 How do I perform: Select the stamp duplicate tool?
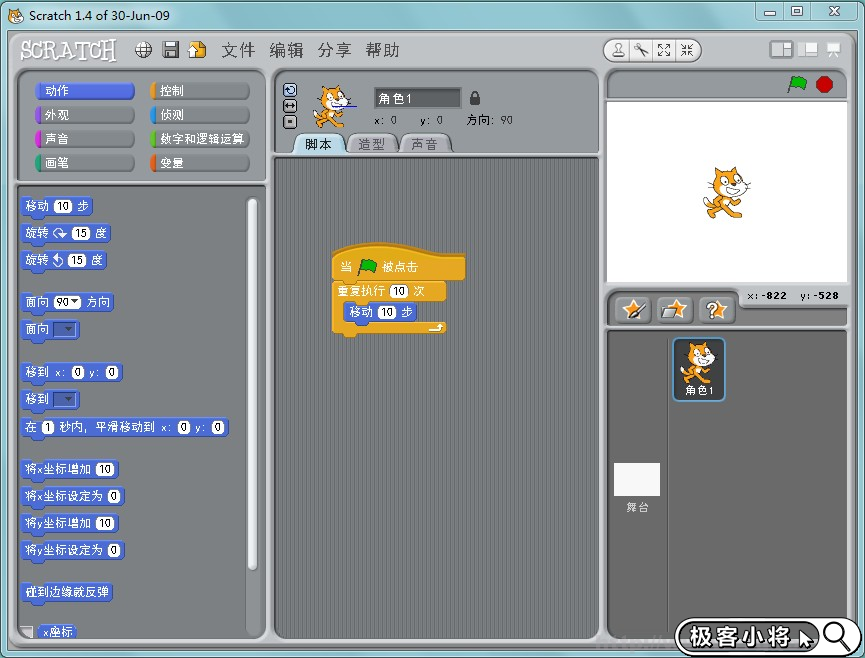pos(620,50)
